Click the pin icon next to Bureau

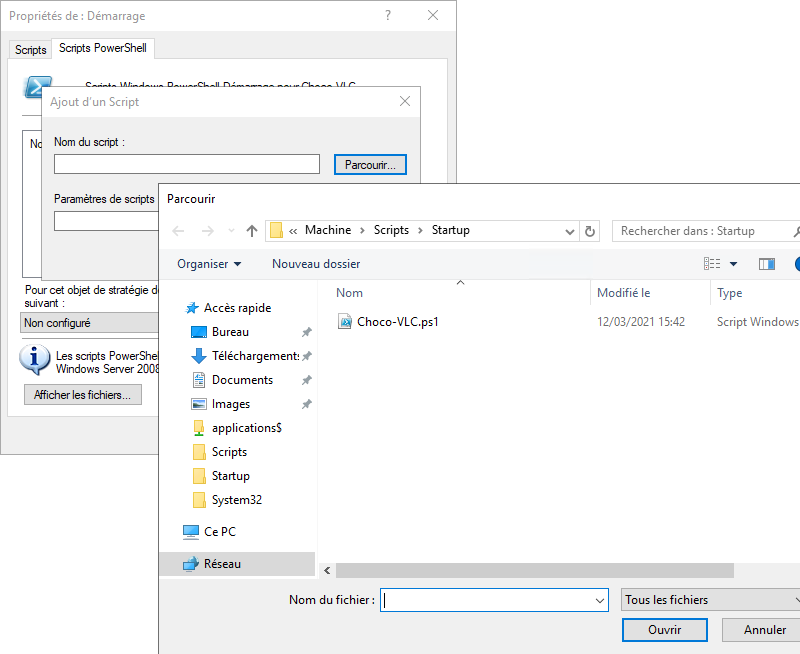[x=307, y=332]
